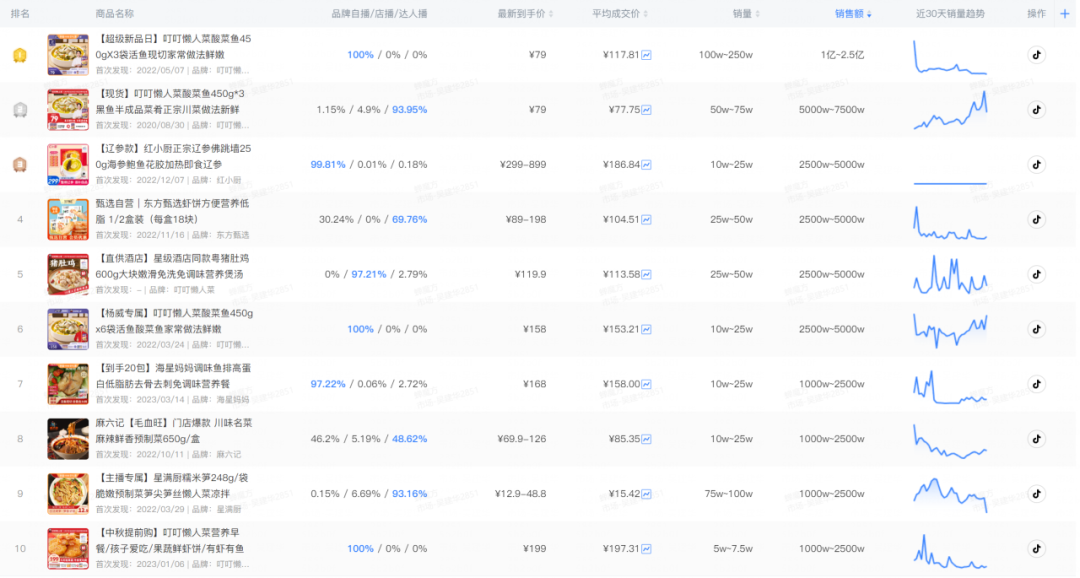Sort by 销量 column
Viewport: 1080px width, 578px height.
(x=749, y=14)
